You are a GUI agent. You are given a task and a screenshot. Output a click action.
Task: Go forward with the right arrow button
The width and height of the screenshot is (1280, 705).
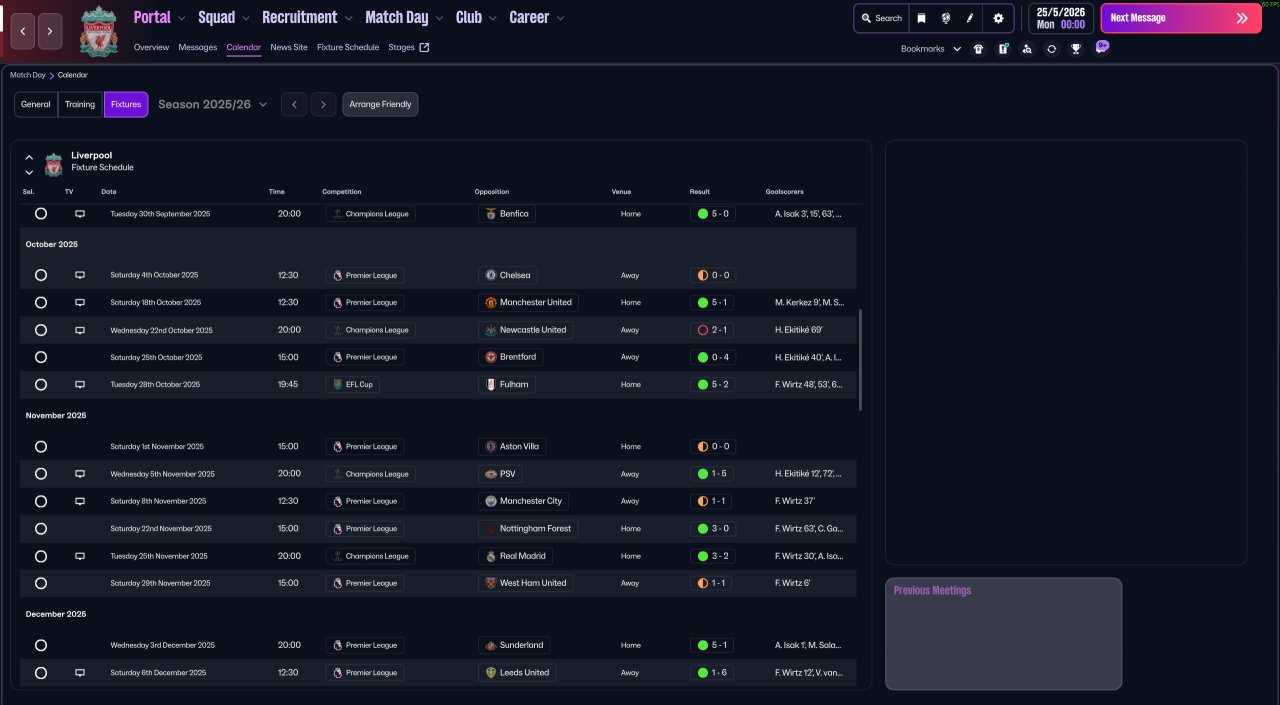tap(50, 32)
